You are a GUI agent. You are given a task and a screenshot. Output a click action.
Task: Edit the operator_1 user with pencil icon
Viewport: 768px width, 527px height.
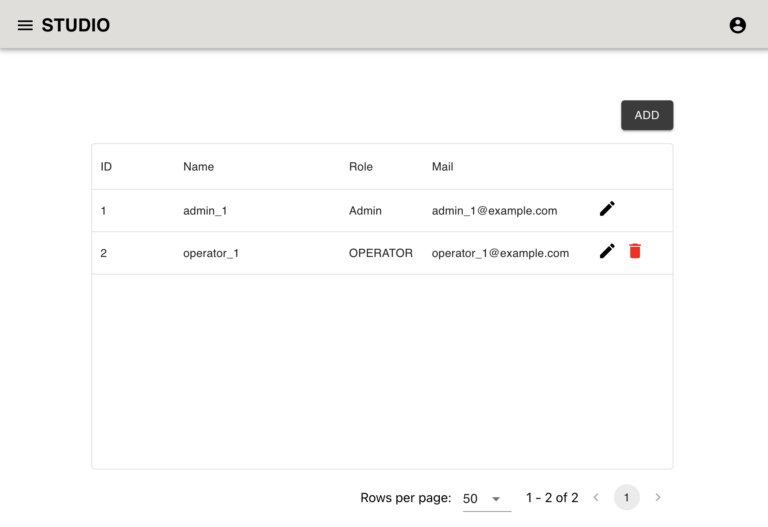point(607,251)
